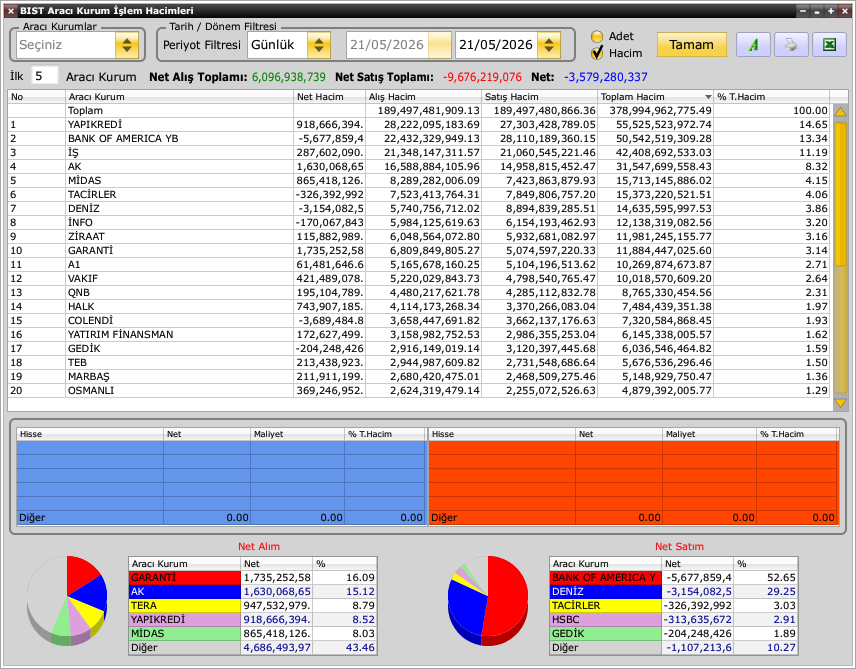
Task: Click the İlk count input field
Action: [x=44, y=76]
